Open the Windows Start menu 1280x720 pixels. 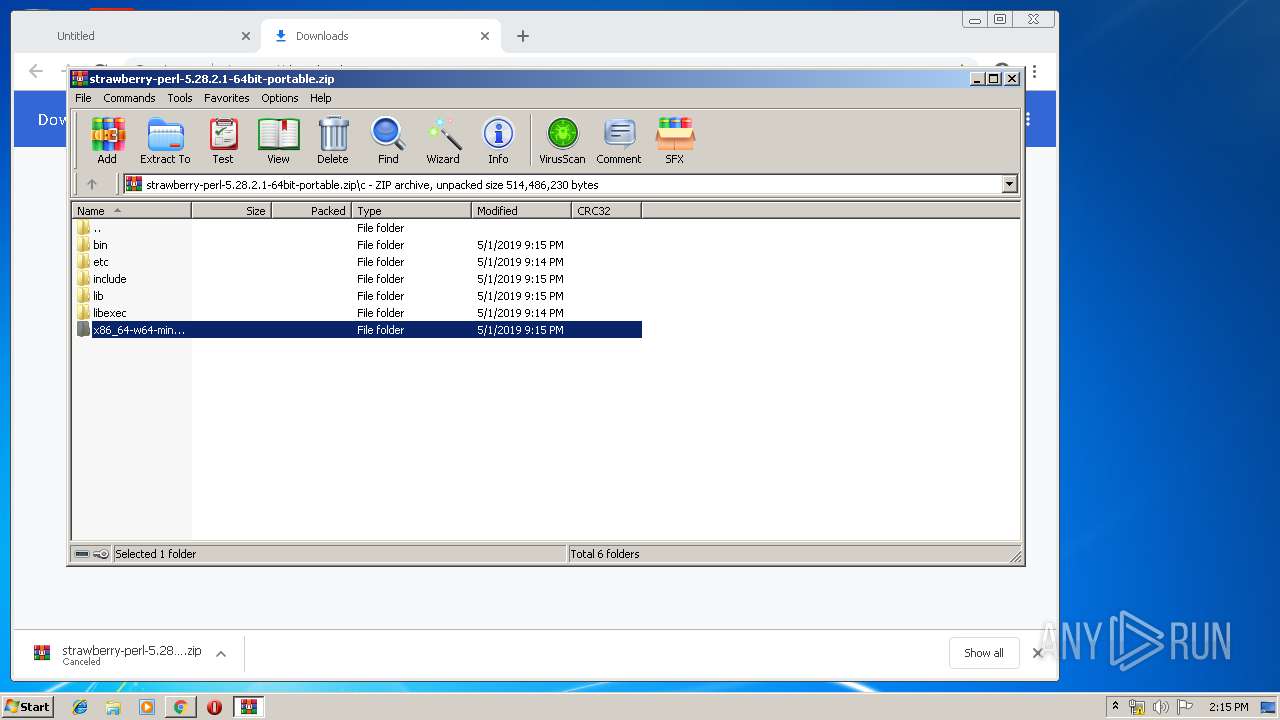(27, 706)
